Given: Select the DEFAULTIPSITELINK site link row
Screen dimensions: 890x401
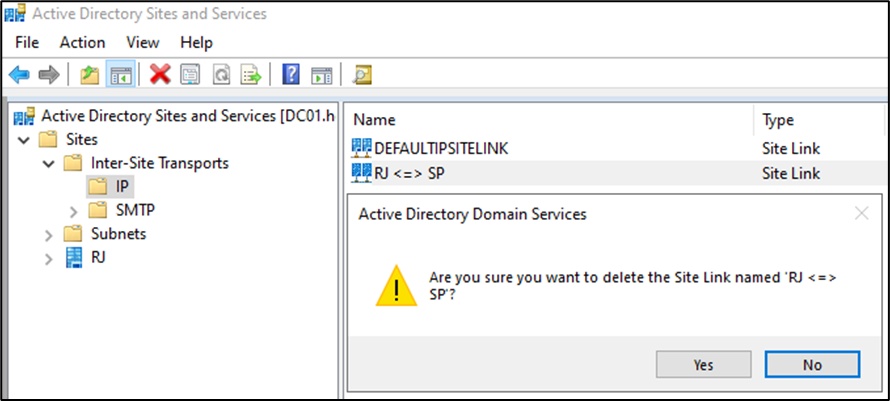Looking at the screenshot, I should click(x=440, y=148).
